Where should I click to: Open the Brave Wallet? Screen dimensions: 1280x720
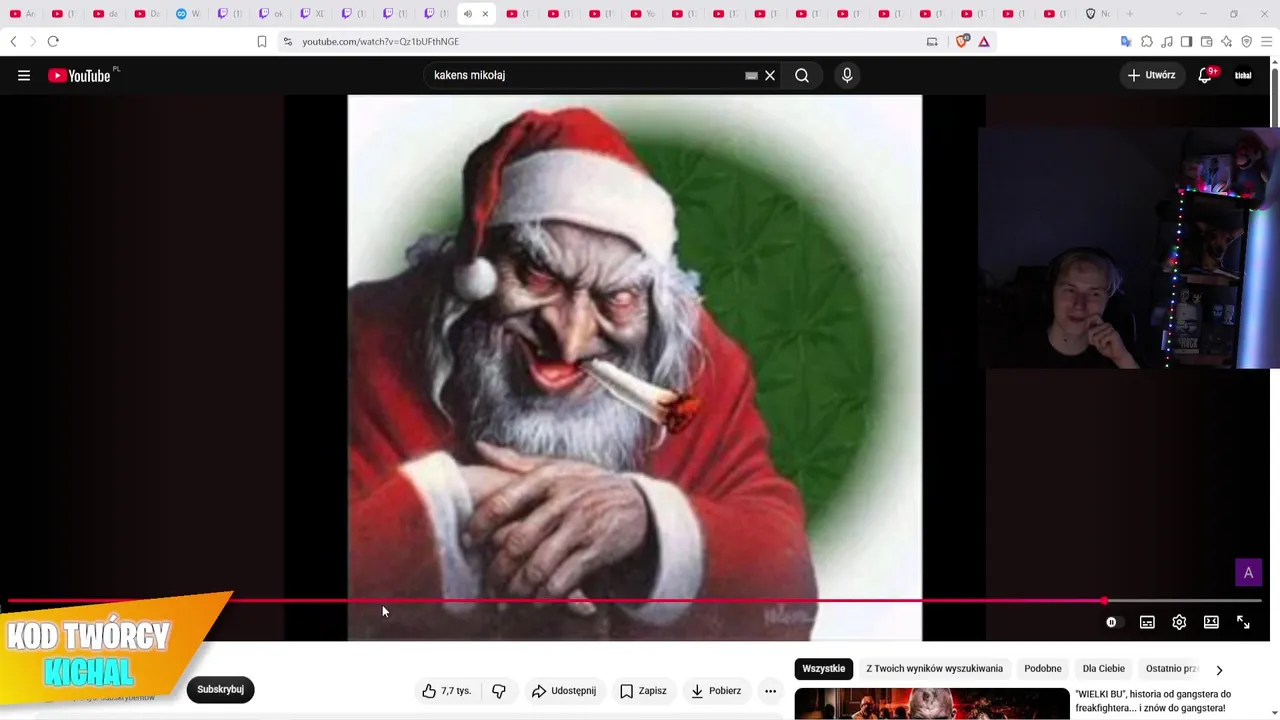point(1206,41)
